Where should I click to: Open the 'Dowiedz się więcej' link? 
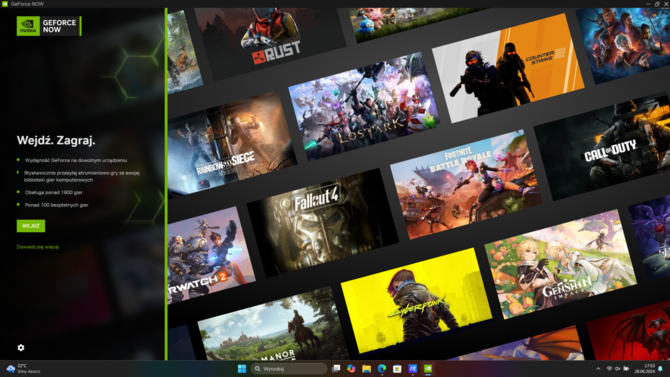pyautogui.click(x=38, y=247)
